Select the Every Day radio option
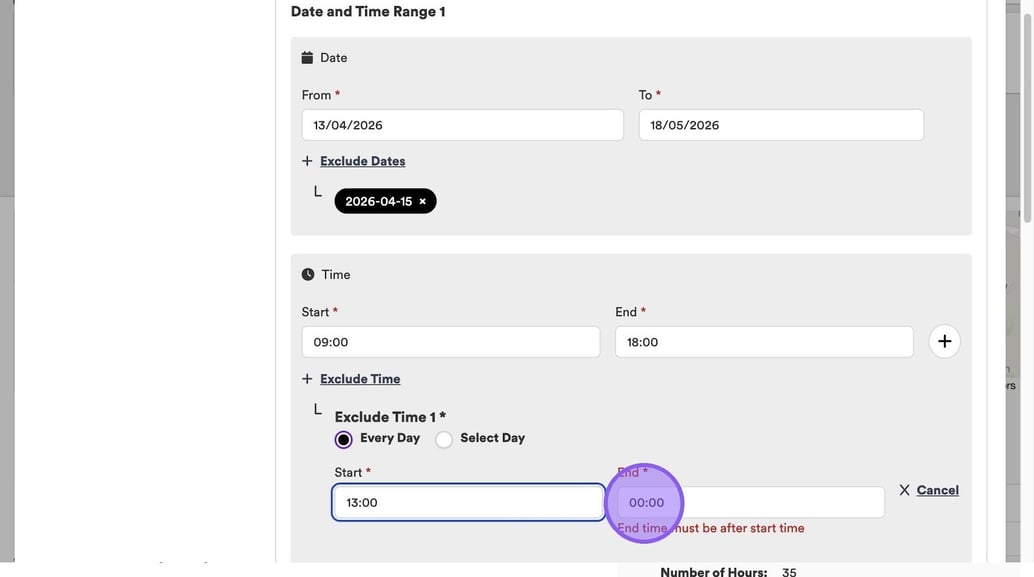Image resolution: width=1034 pixels, height=577 pixels. pos(344,439)
